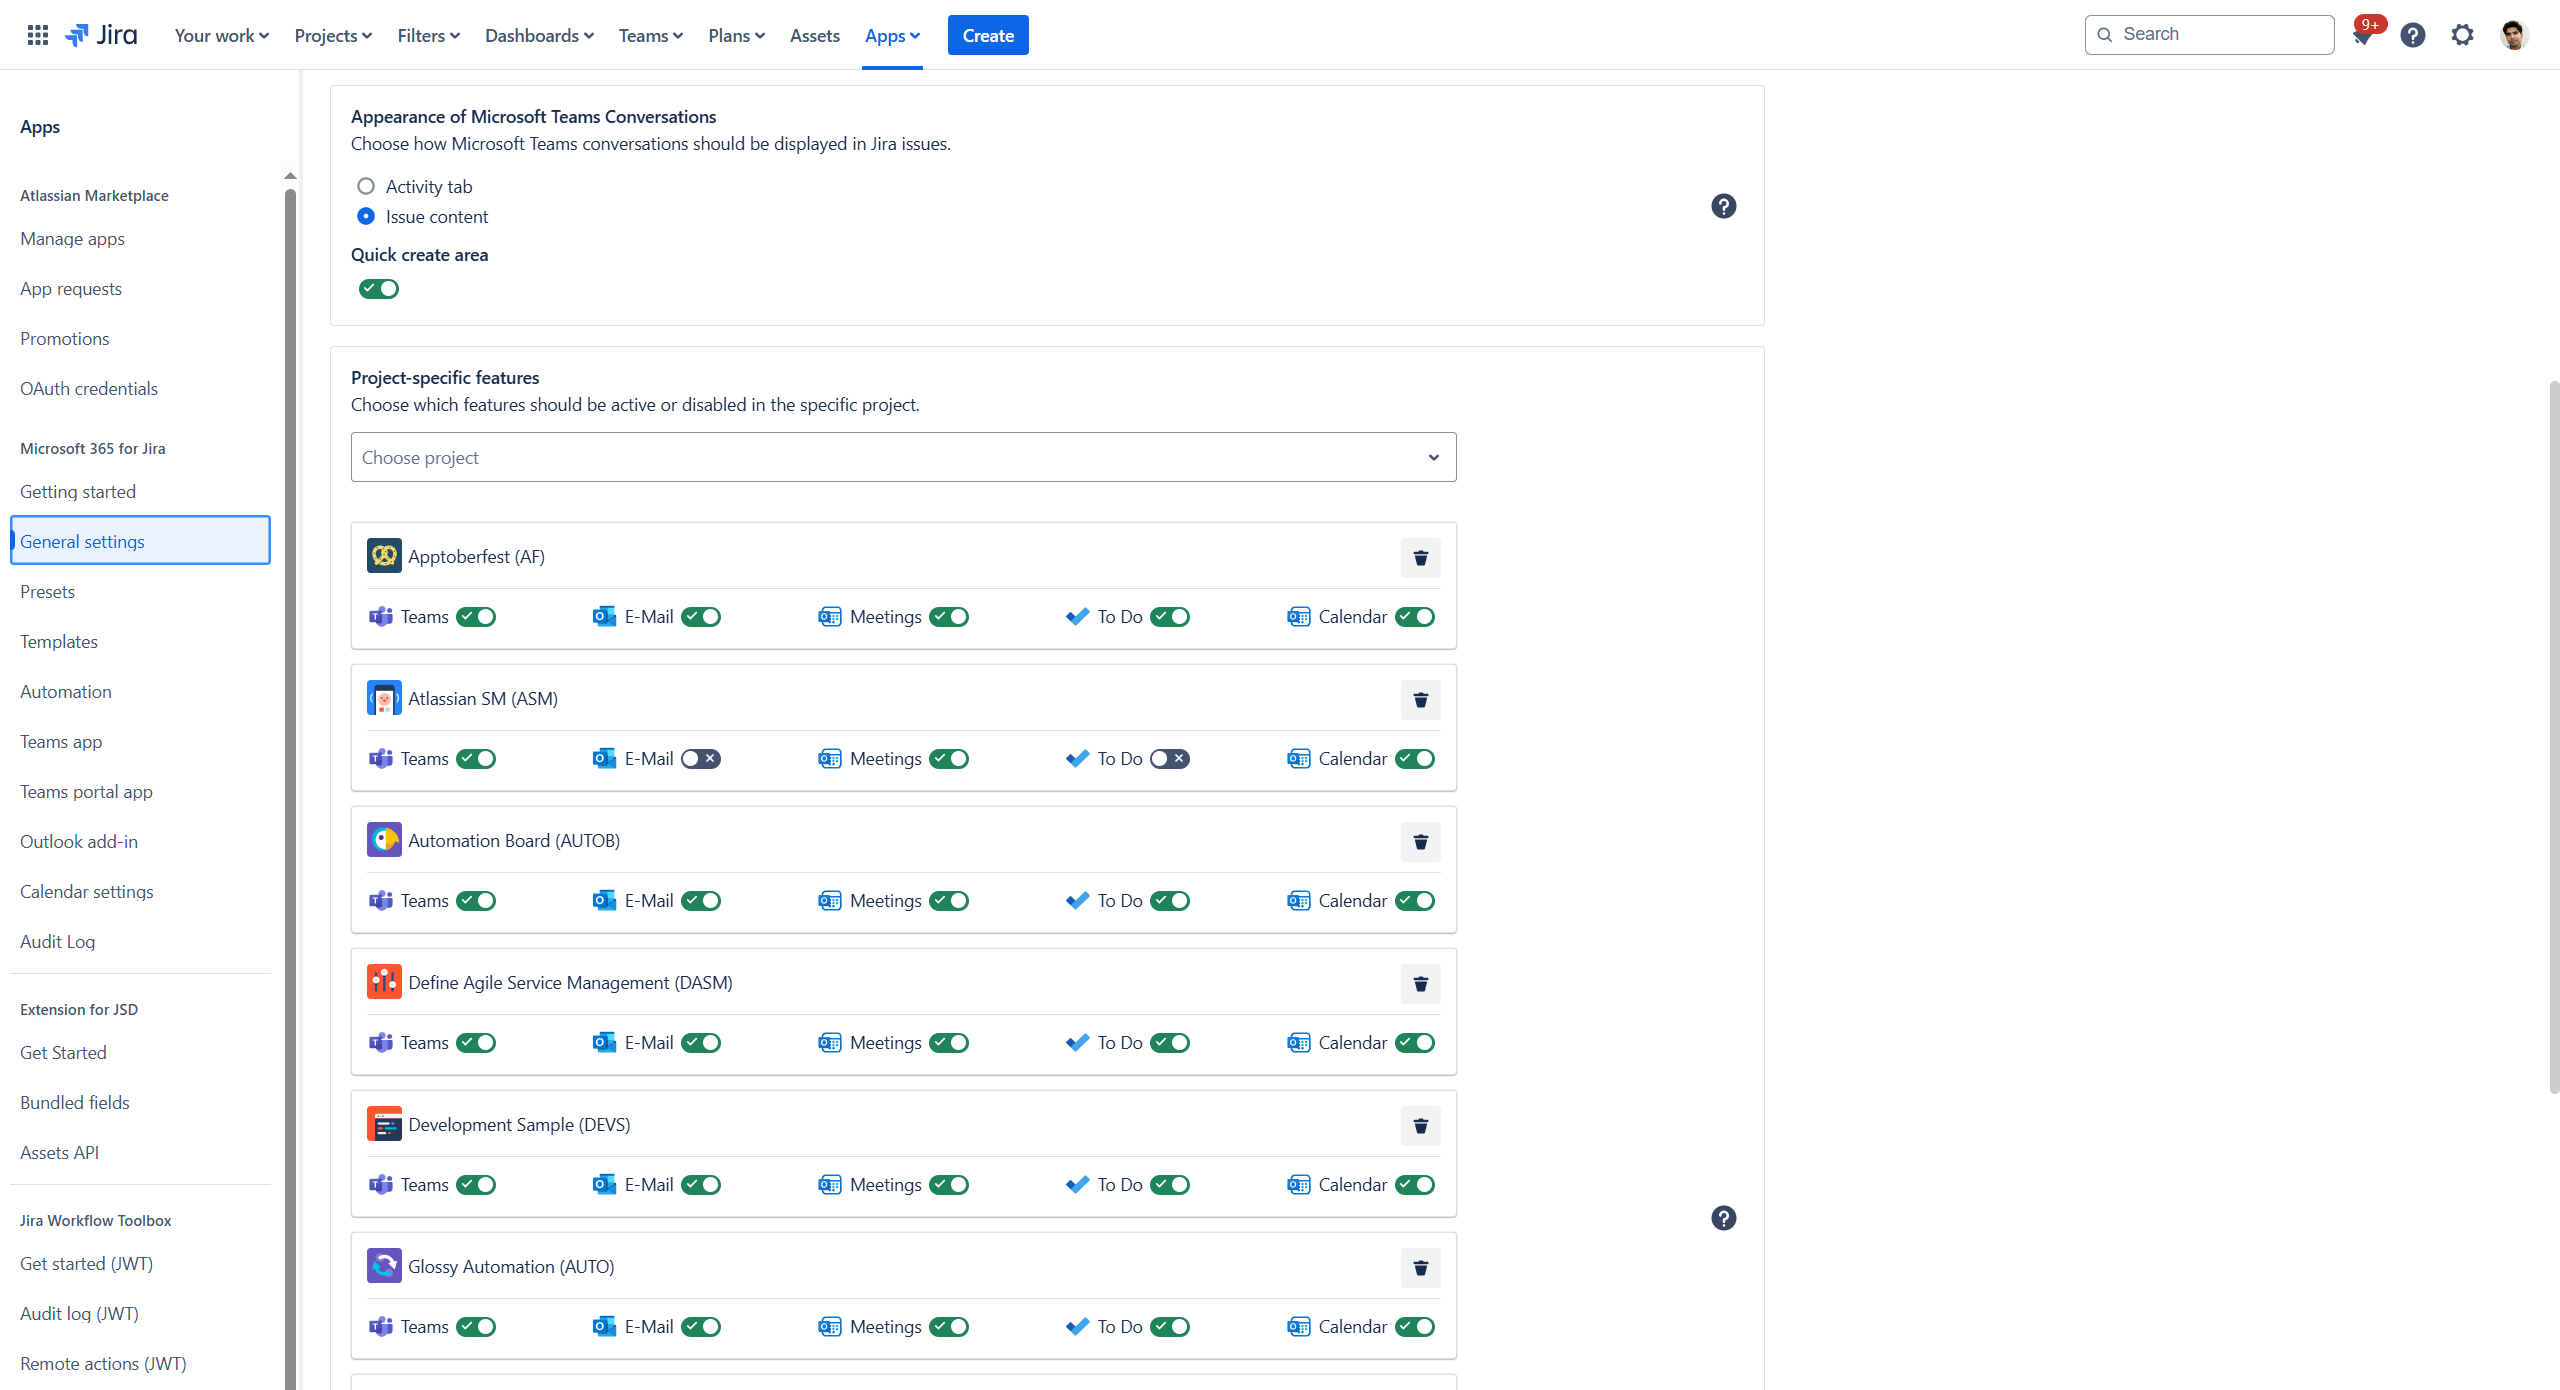
Task: Enable To Do for Atlassian SM (ASM)
Action: [x=1170, y=759]
